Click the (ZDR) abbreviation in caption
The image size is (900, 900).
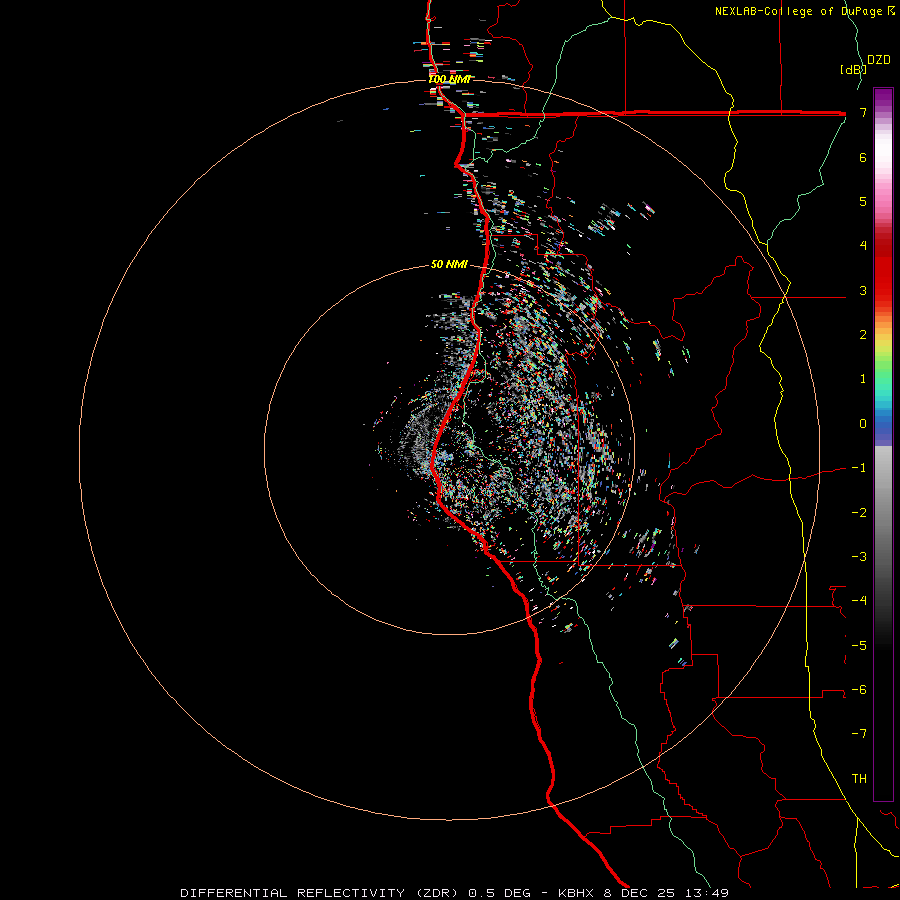click(437, 893)
